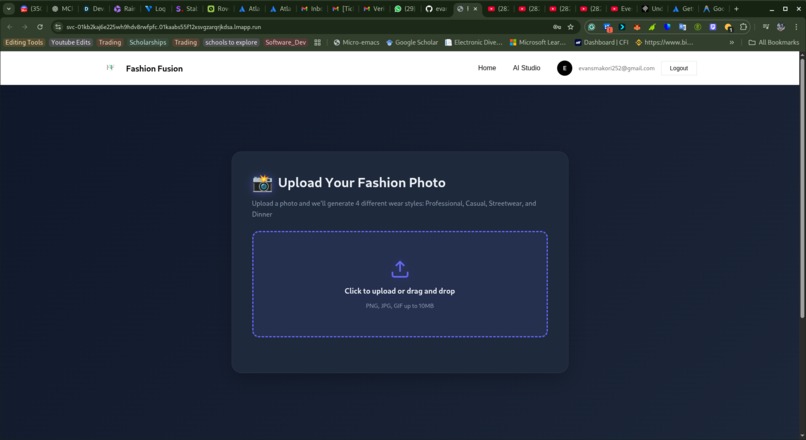Open the Chrome three-dot menu
Image resolution: width=806 pixels, height=440 pixels.
click(796, 27)
